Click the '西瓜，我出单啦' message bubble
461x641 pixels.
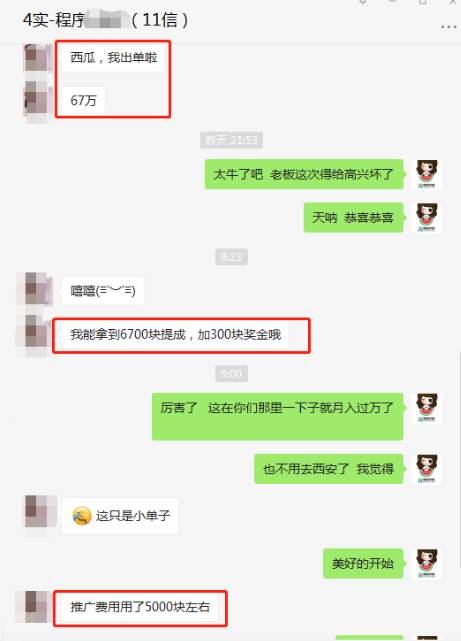point(114,58)
